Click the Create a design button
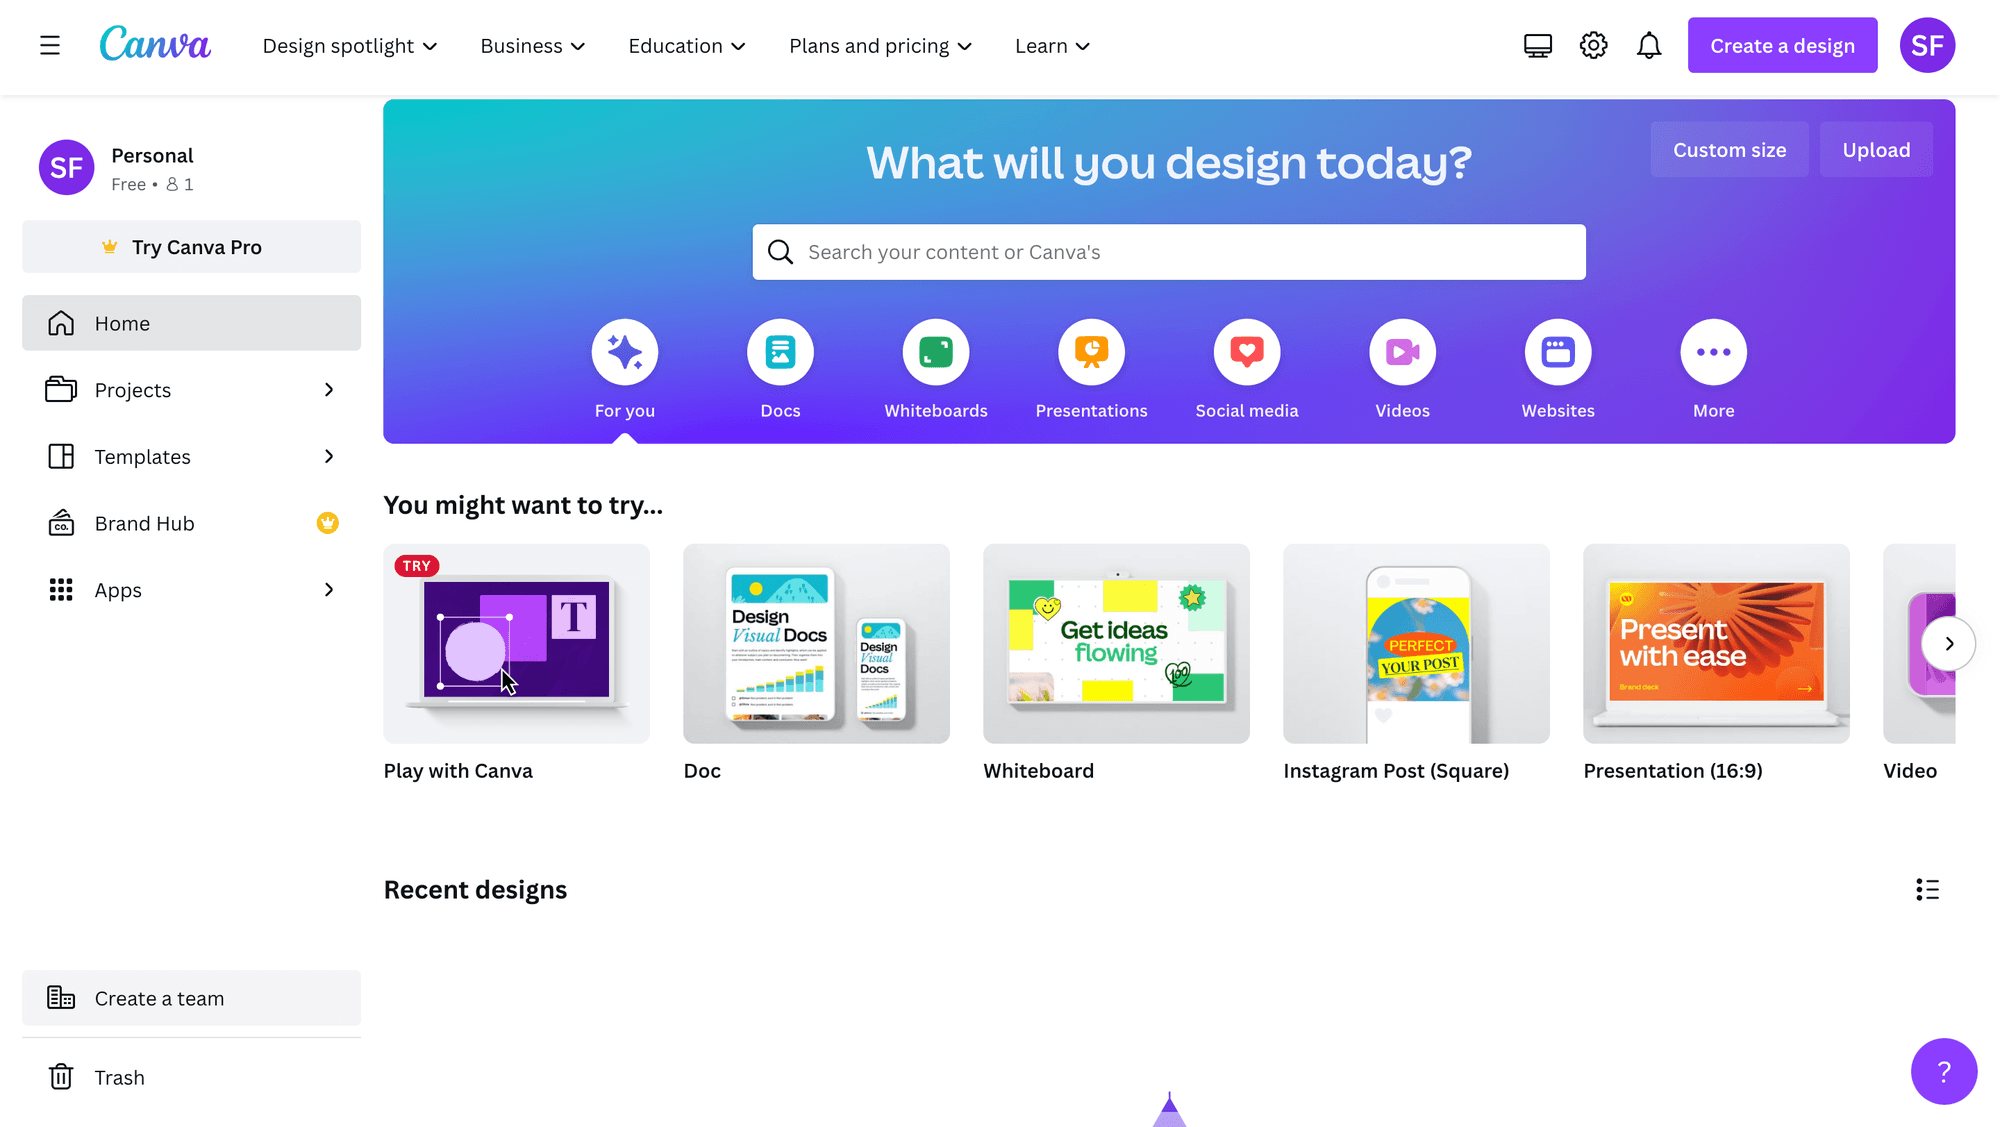Viewport: 2000px width, 1127px height. pyautogui.click(x=1781, y=45)
